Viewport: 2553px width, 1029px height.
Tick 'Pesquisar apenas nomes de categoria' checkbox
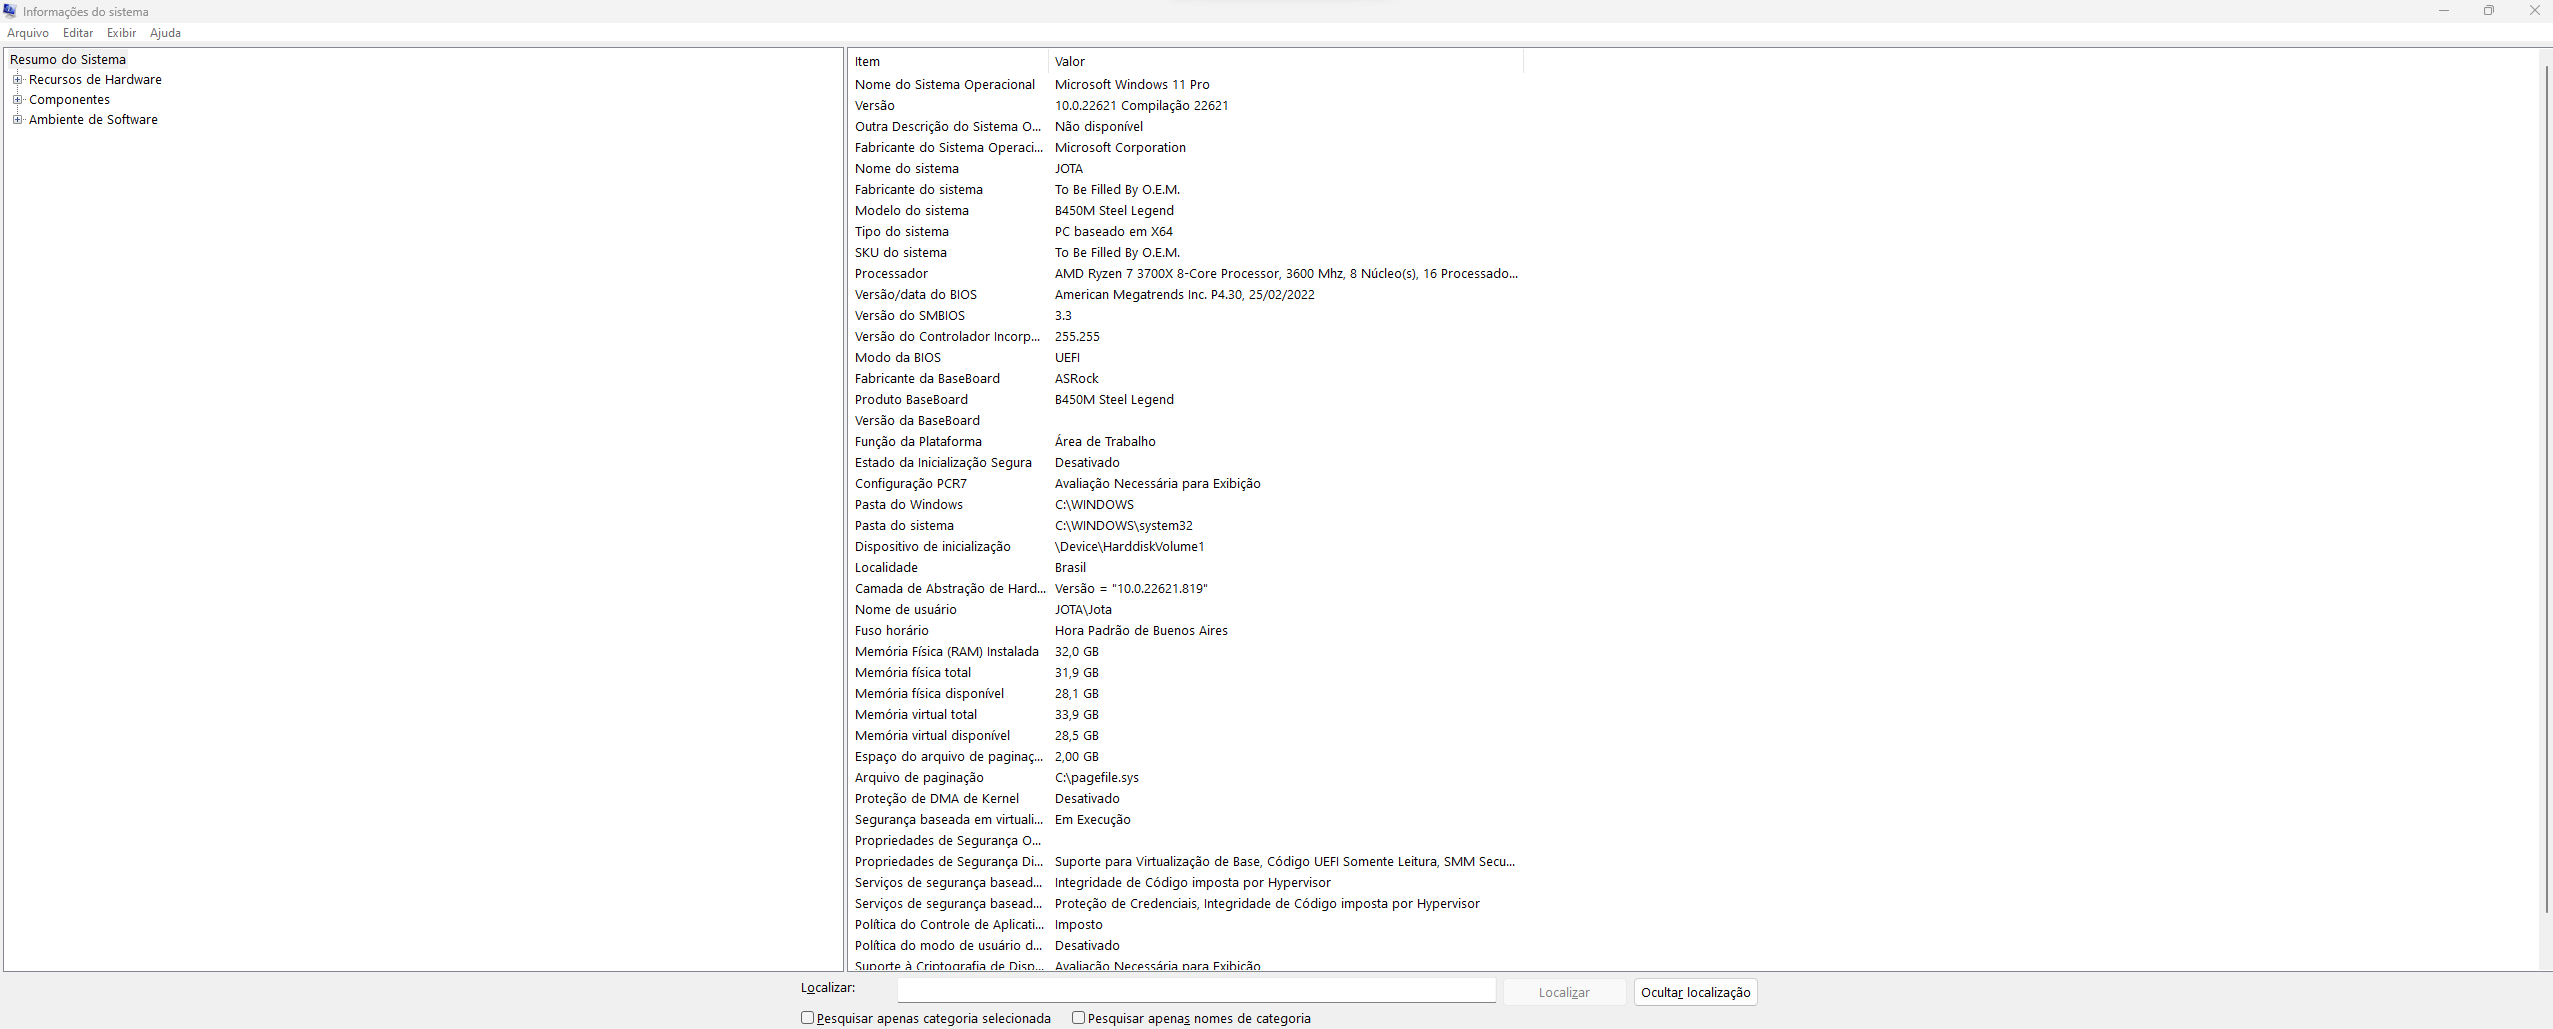click(x=1078, y=1017)
